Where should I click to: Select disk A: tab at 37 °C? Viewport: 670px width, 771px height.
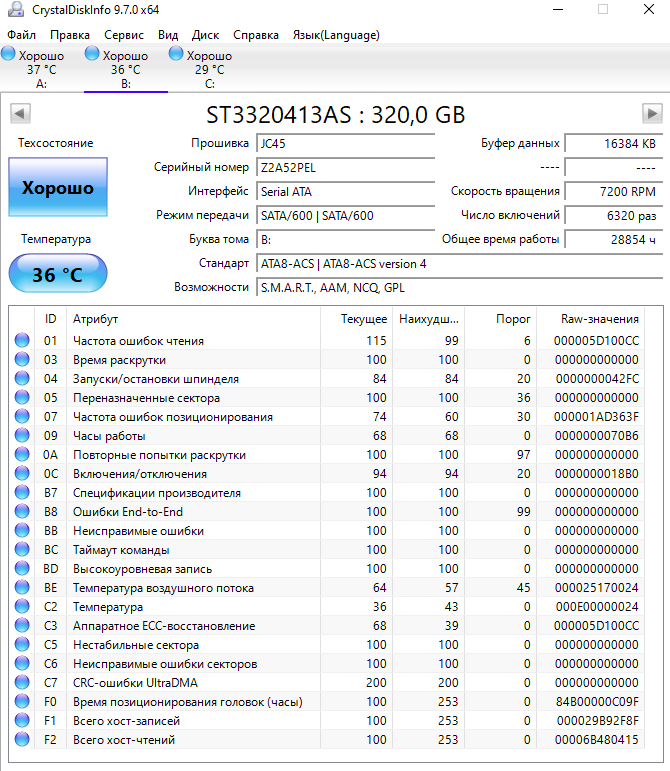click(x=42, y=69)
